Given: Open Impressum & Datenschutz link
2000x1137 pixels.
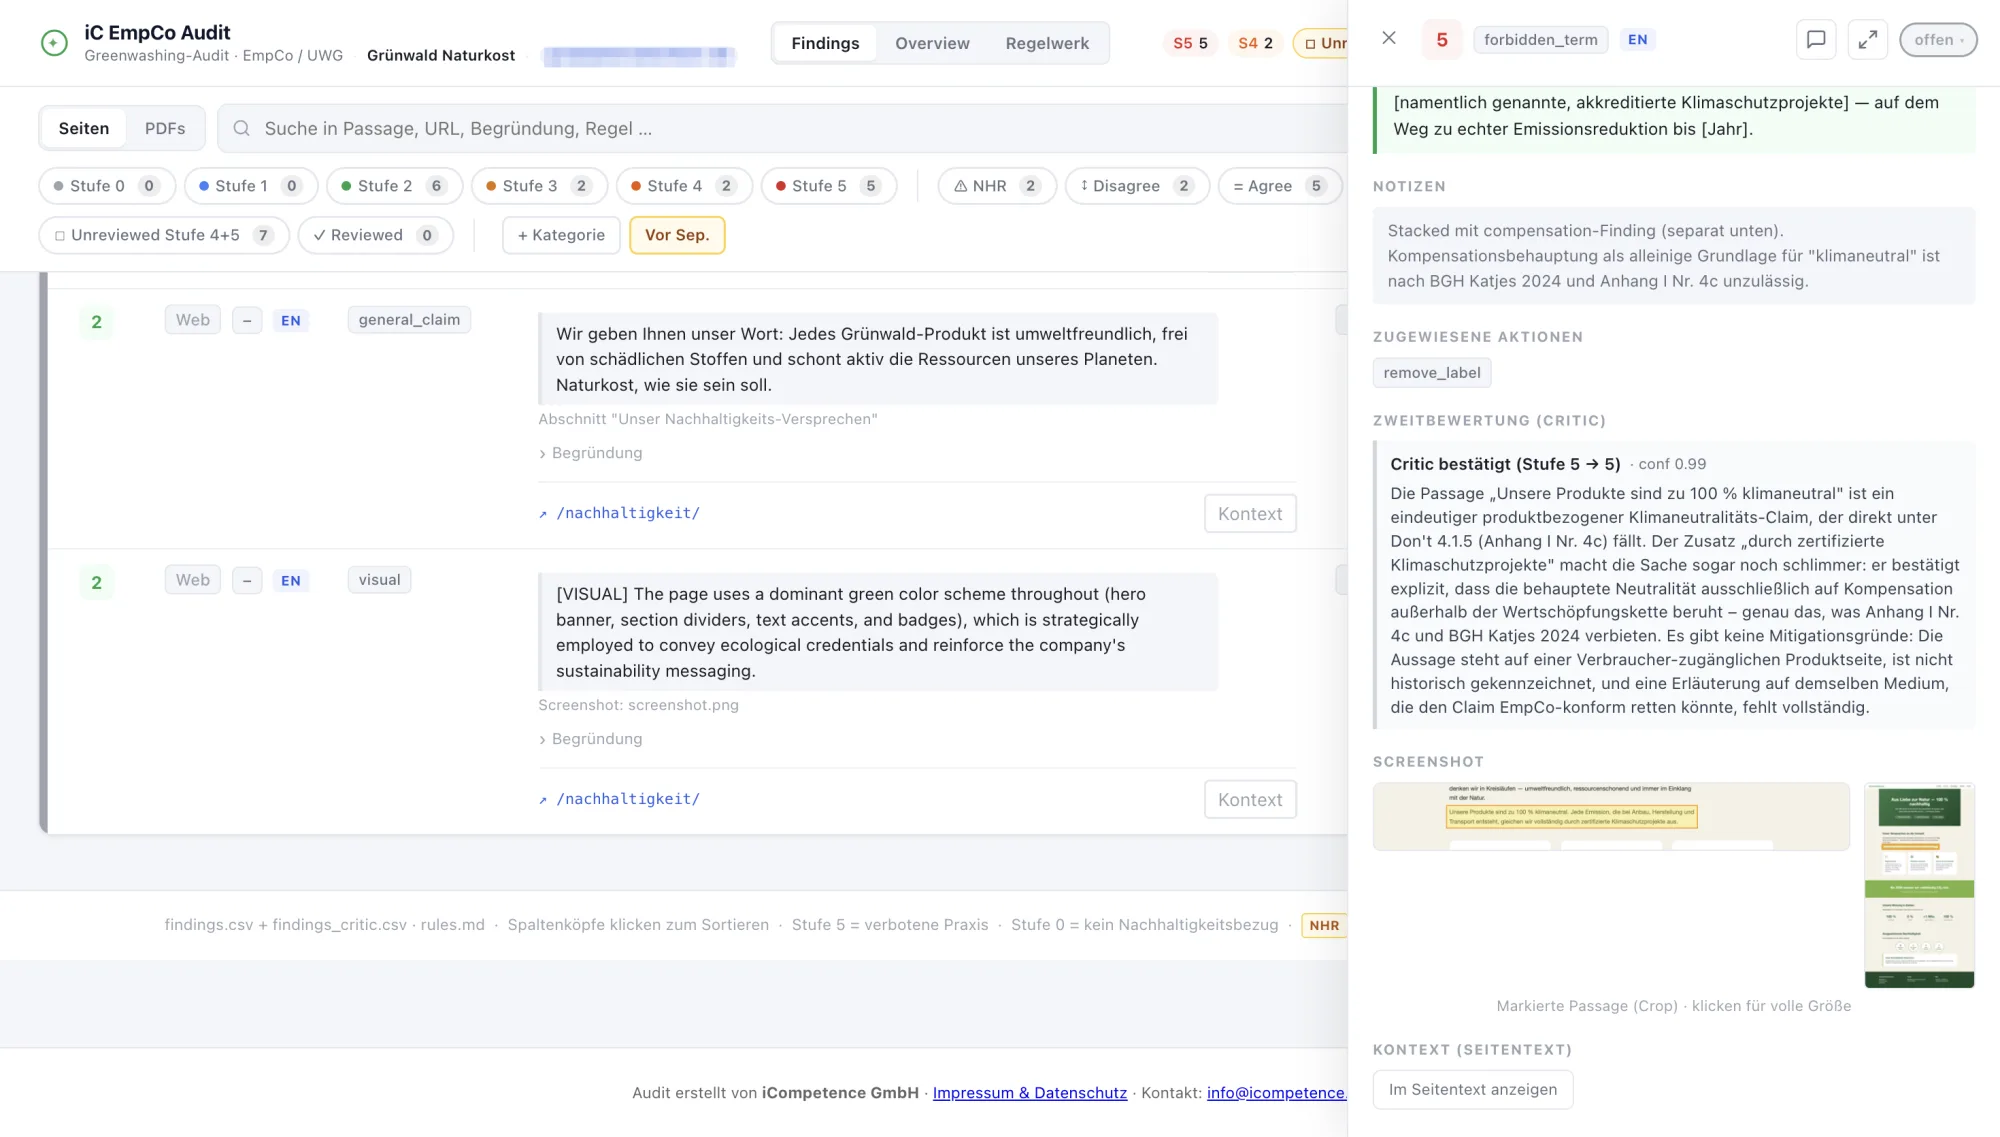Looking at the screenshot, I should pos(1030,1093).
